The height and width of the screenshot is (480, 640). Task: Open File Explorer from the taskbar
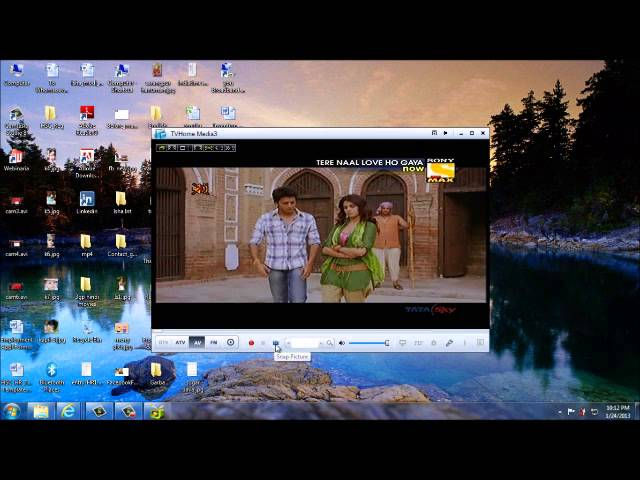click(41, 411)
